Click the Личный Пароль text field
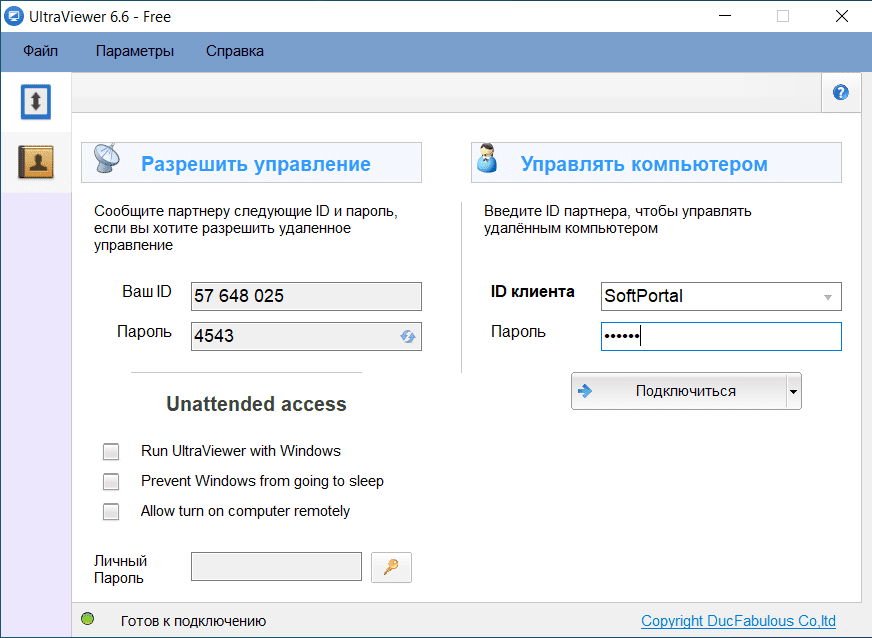The image size is (872, 638). [x=276, y=567]
